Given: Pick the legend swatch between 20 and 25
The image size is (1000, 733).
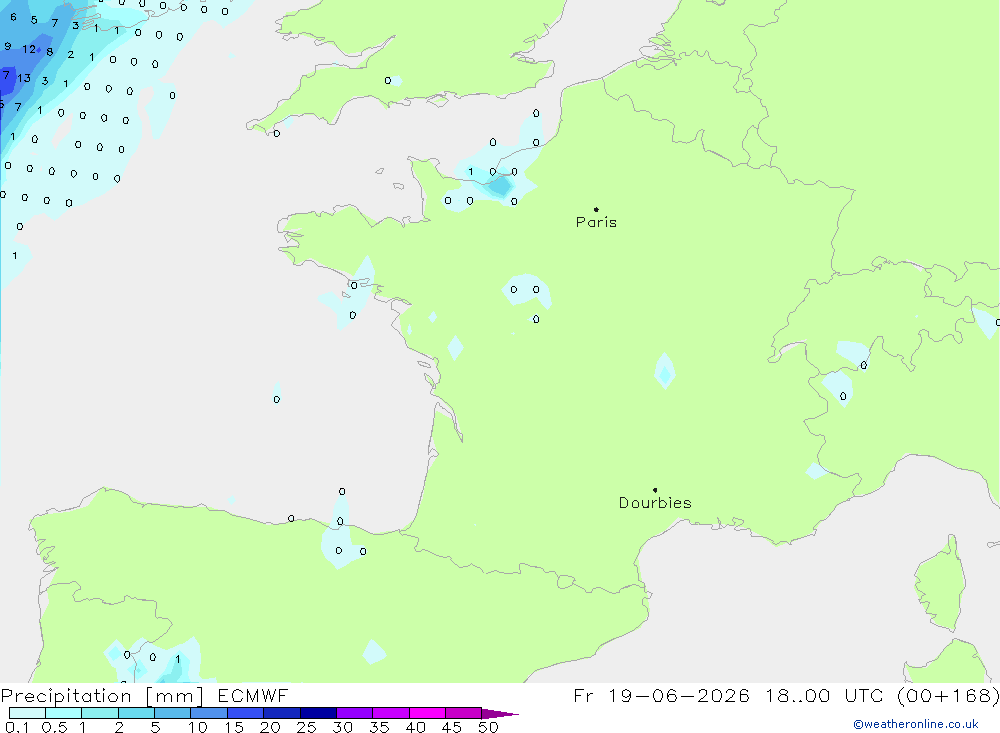Looking at the screenshot, I should 282,713.
